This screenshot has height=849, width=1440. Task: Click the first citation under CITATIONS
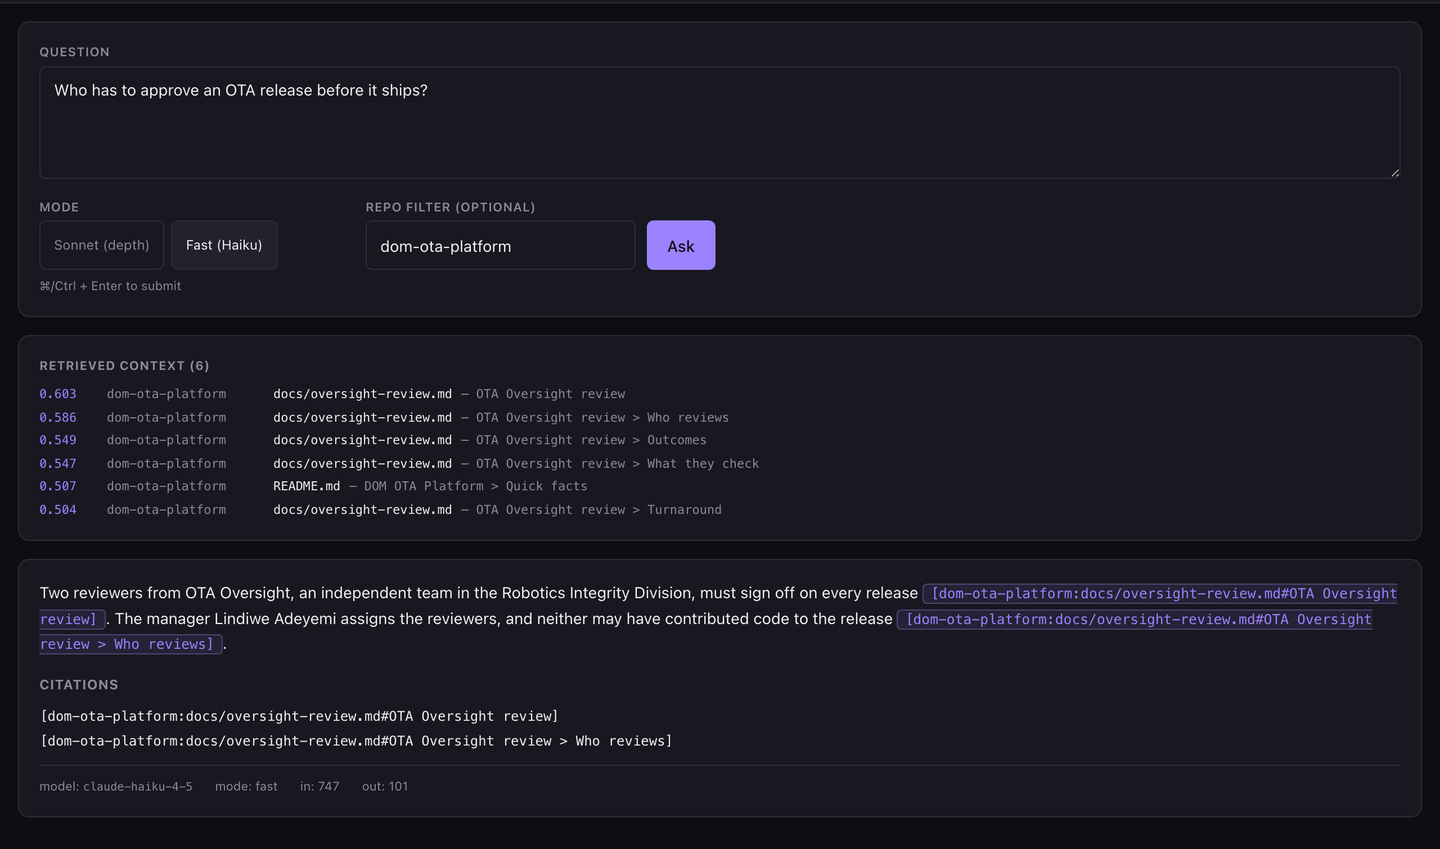(x=299, y=716)
